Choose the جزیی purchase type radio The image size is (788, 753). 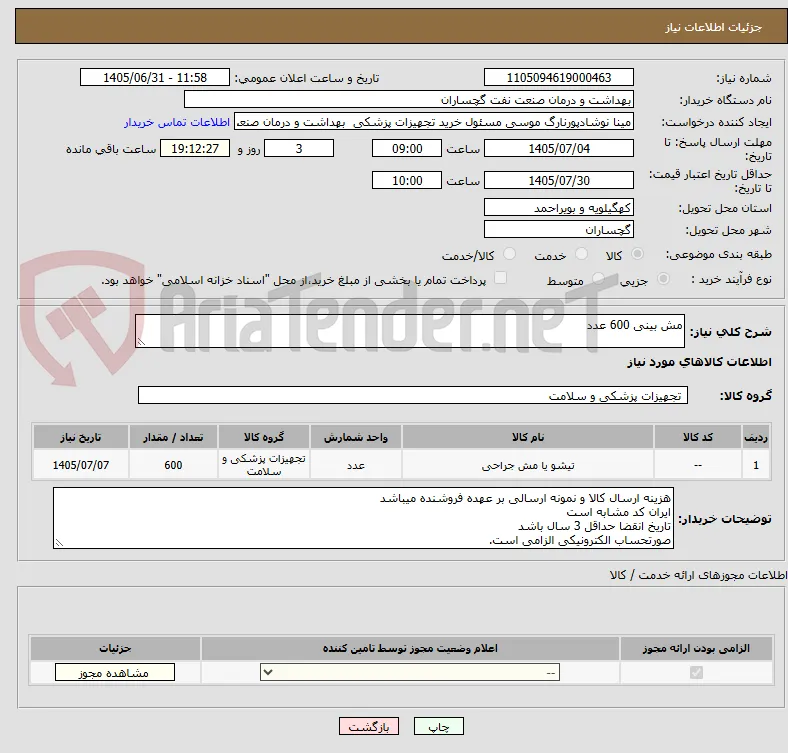[663, 278]
